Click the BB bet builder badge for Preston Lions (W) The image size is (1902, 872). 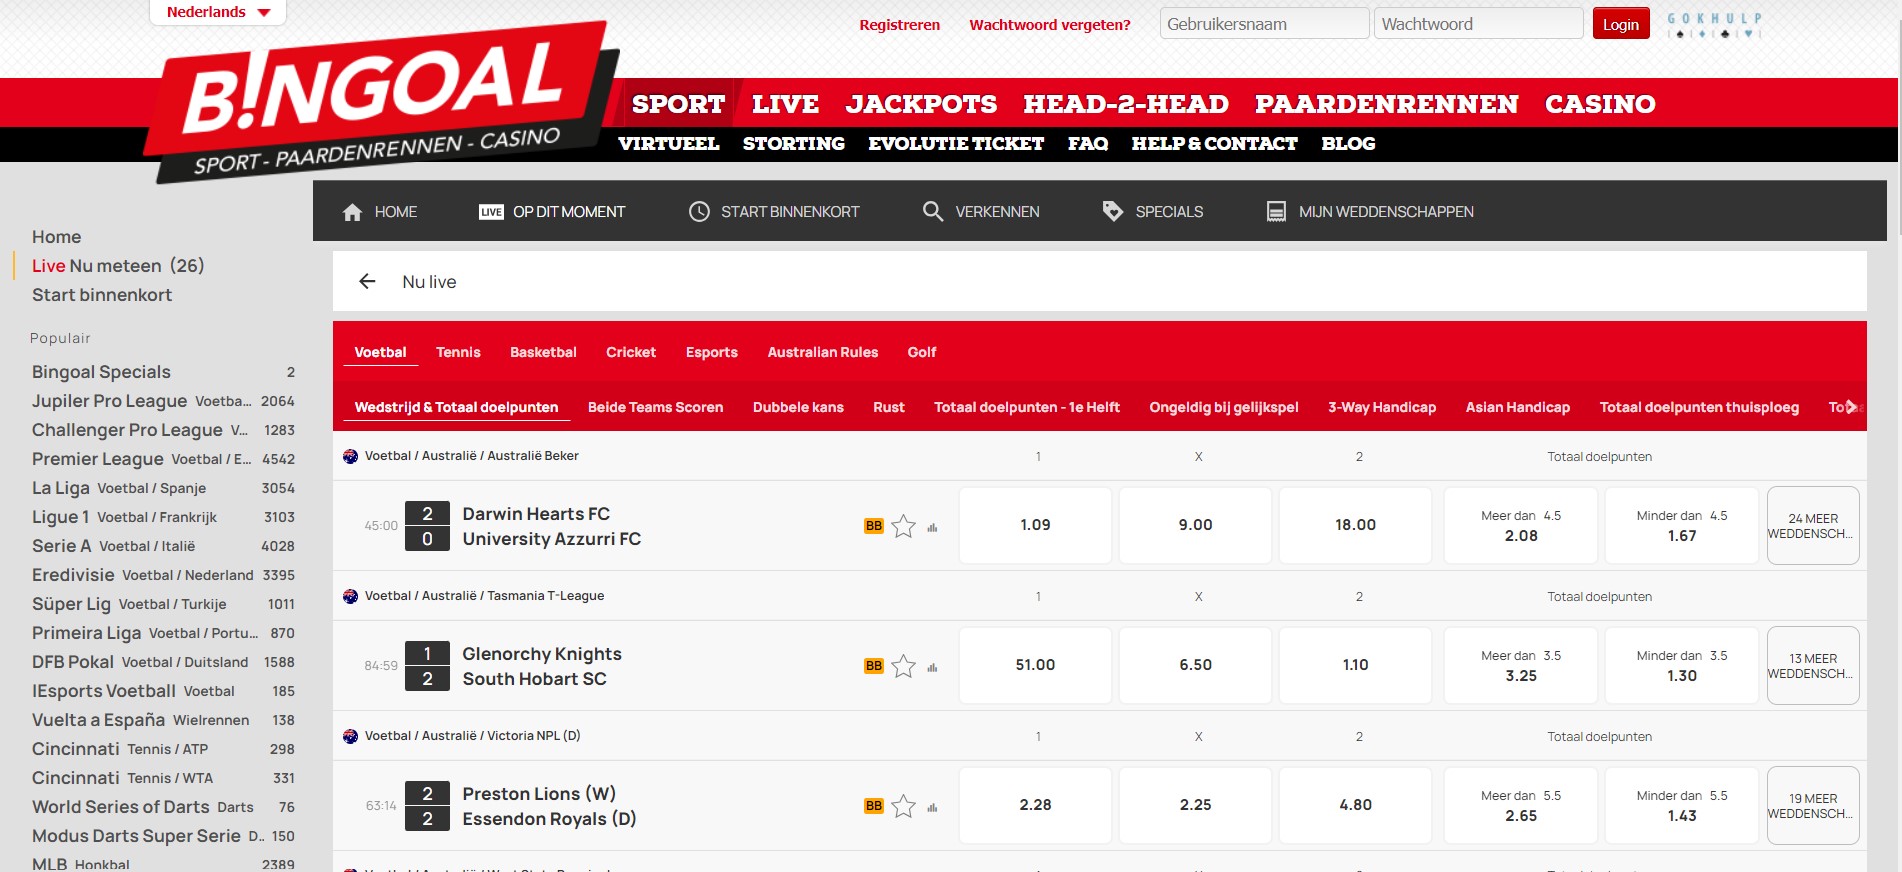click(x=874, y=806)
